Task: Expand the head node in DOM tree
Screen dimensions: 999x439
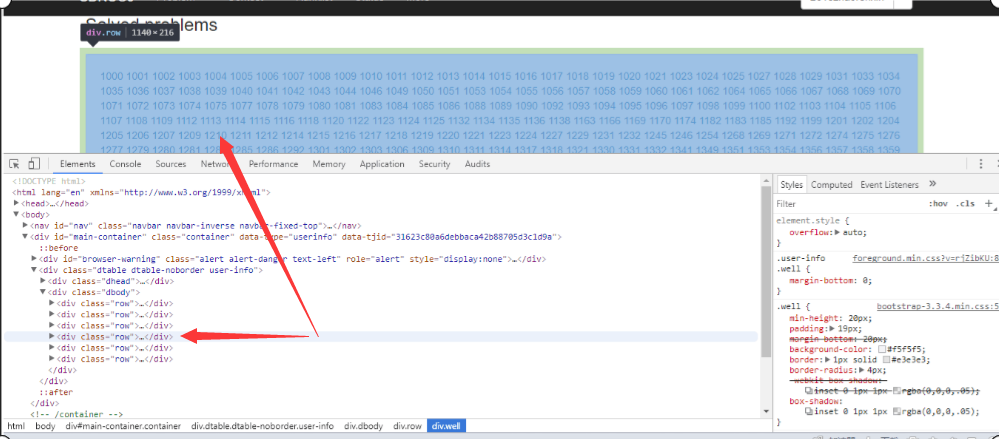Action: pyautogui.click(x=17, y=203)
